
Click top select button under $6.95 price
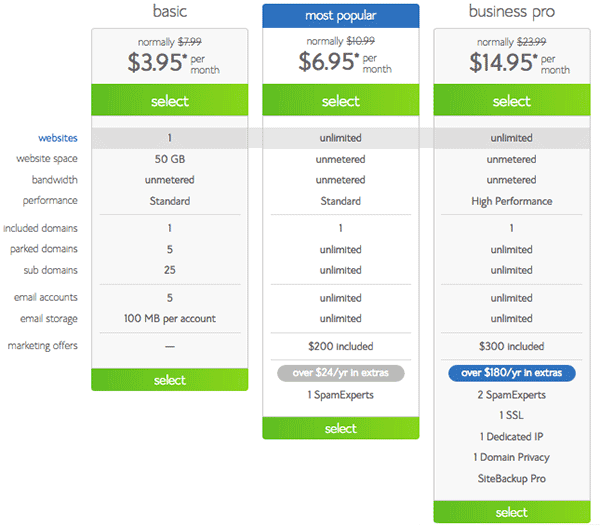tap(341, 100)
